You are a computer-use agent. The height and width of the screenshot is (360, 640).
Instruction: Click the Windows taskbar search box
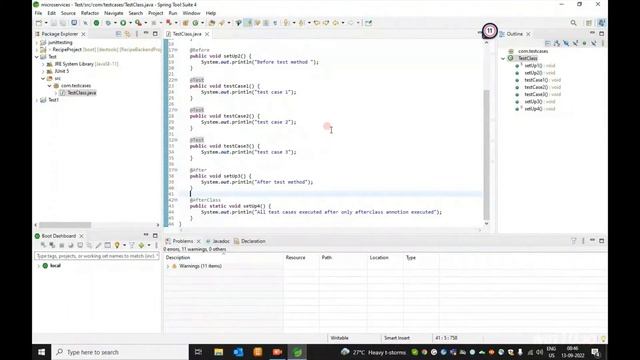[x=120, y=352]
